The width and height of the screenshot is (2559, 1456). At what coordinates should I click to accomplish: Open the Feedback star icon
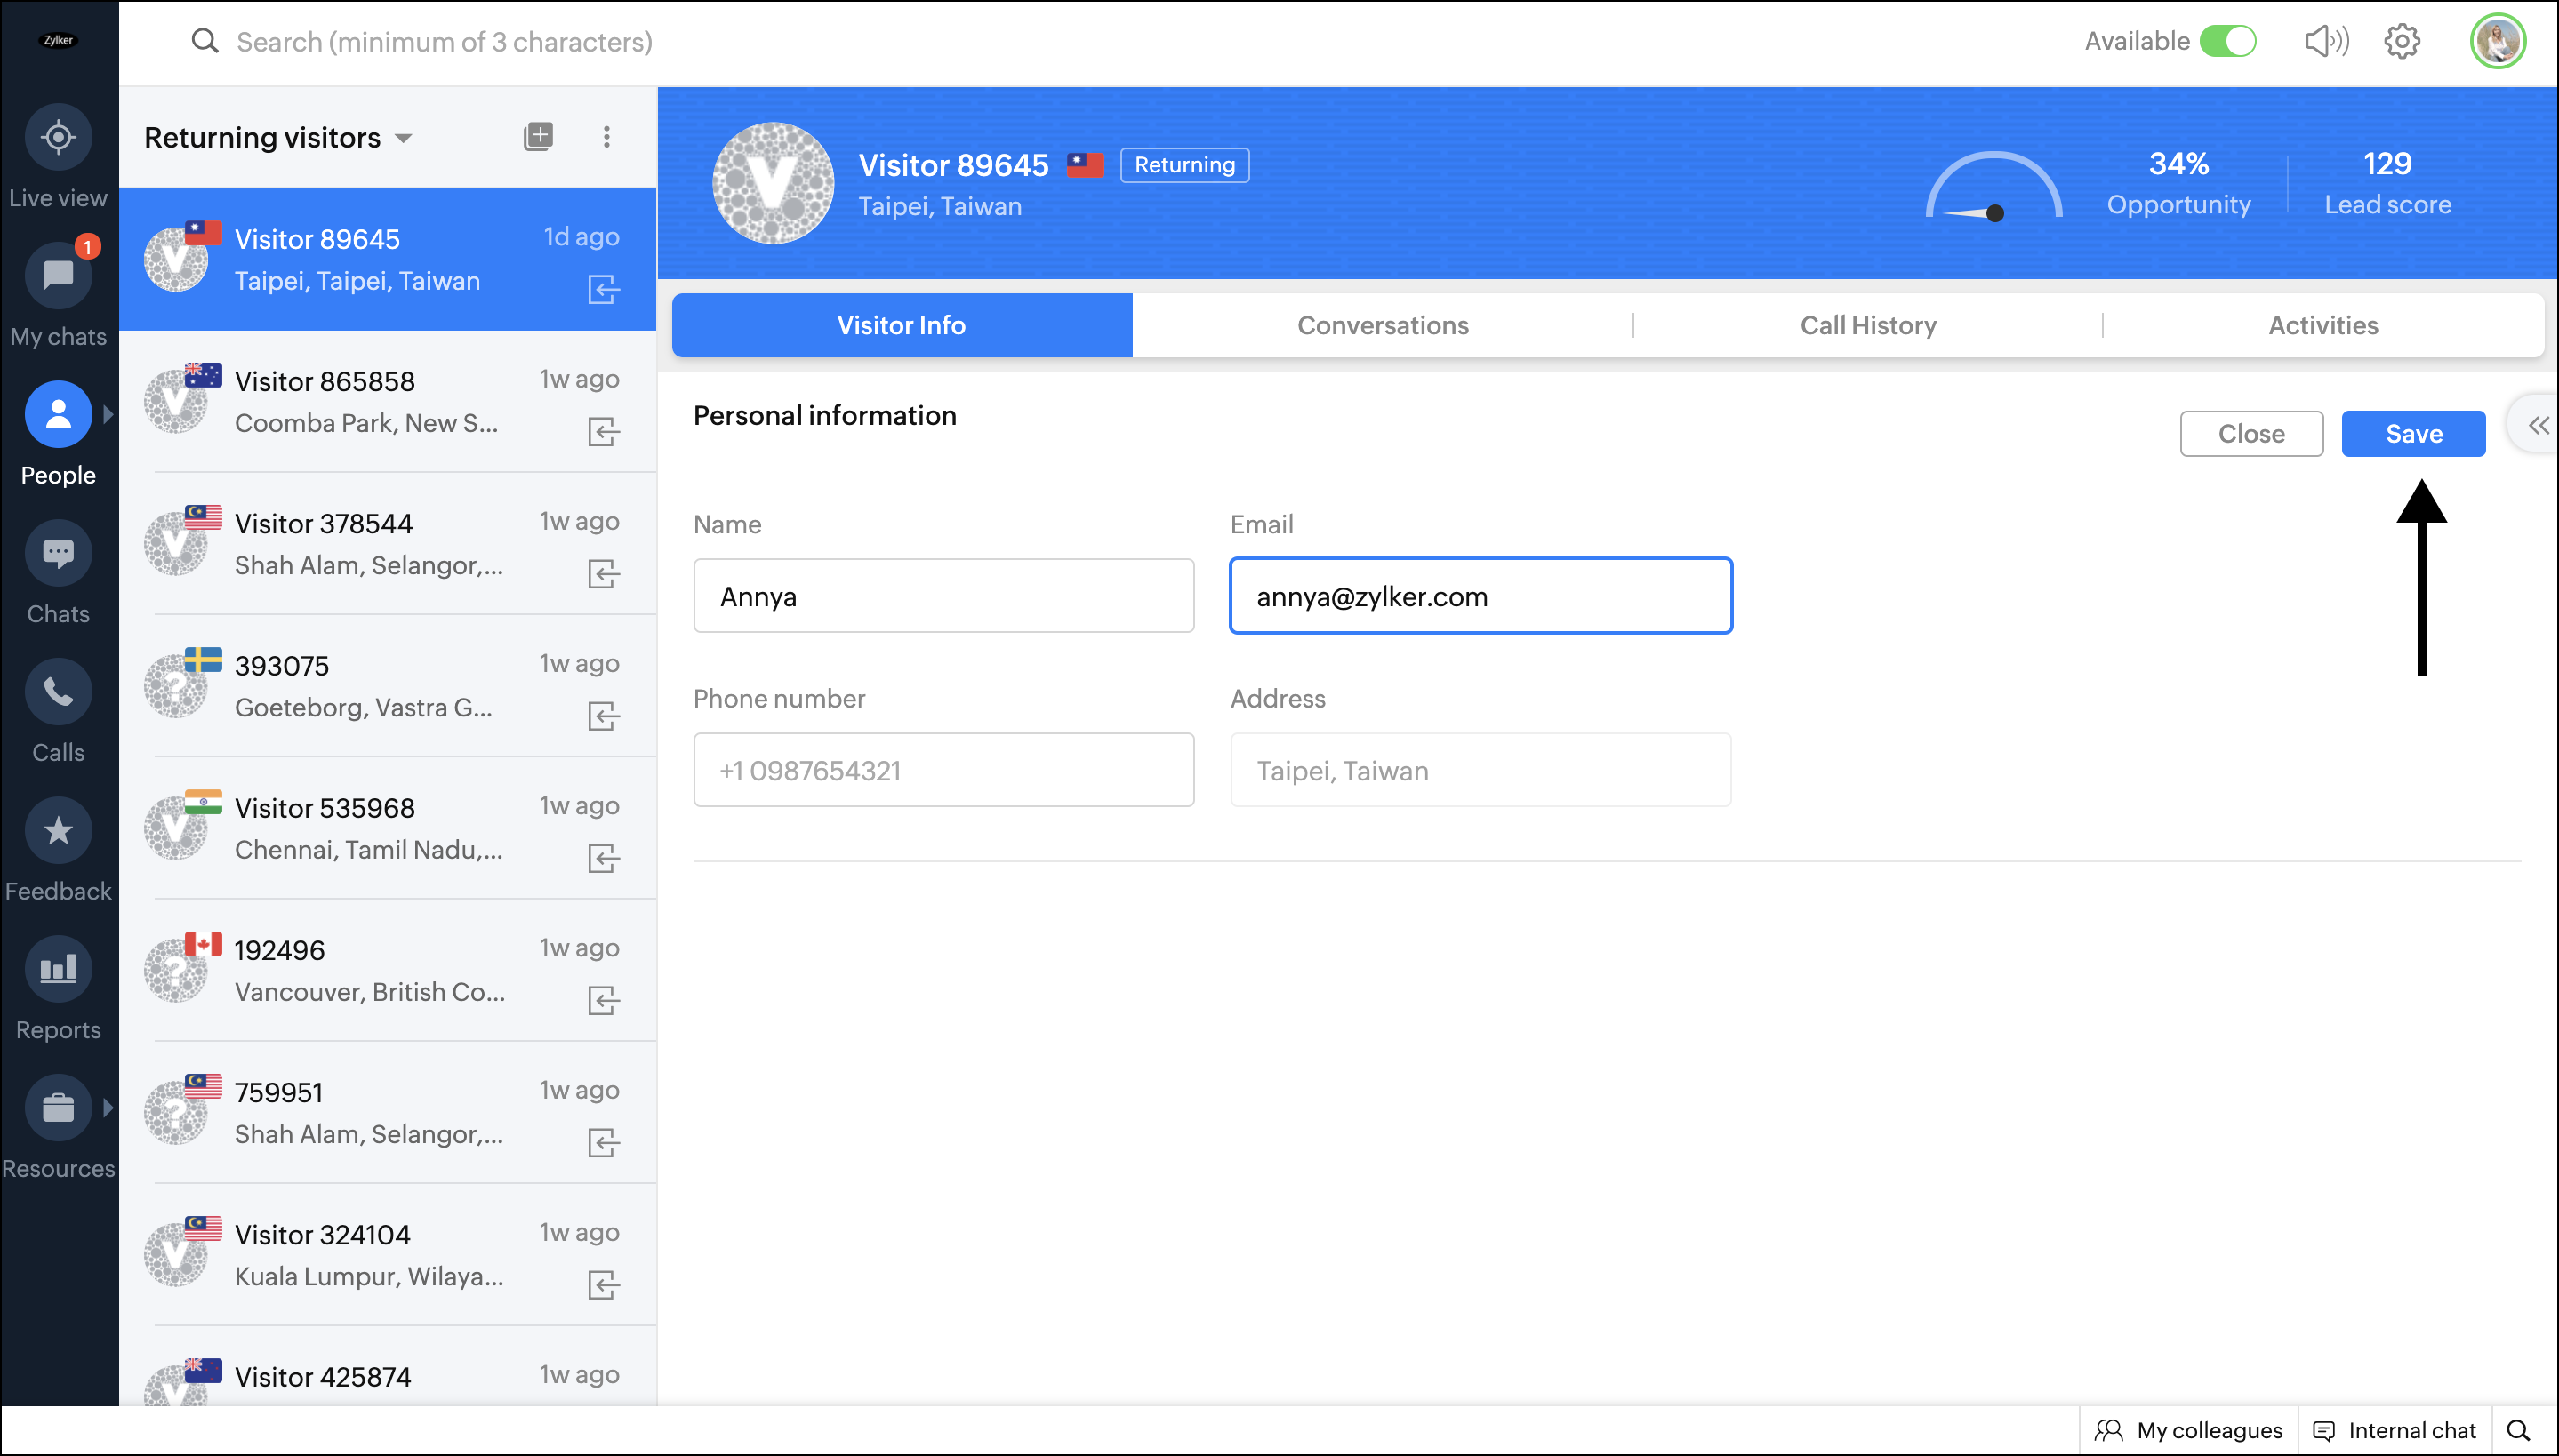[58, 831]
